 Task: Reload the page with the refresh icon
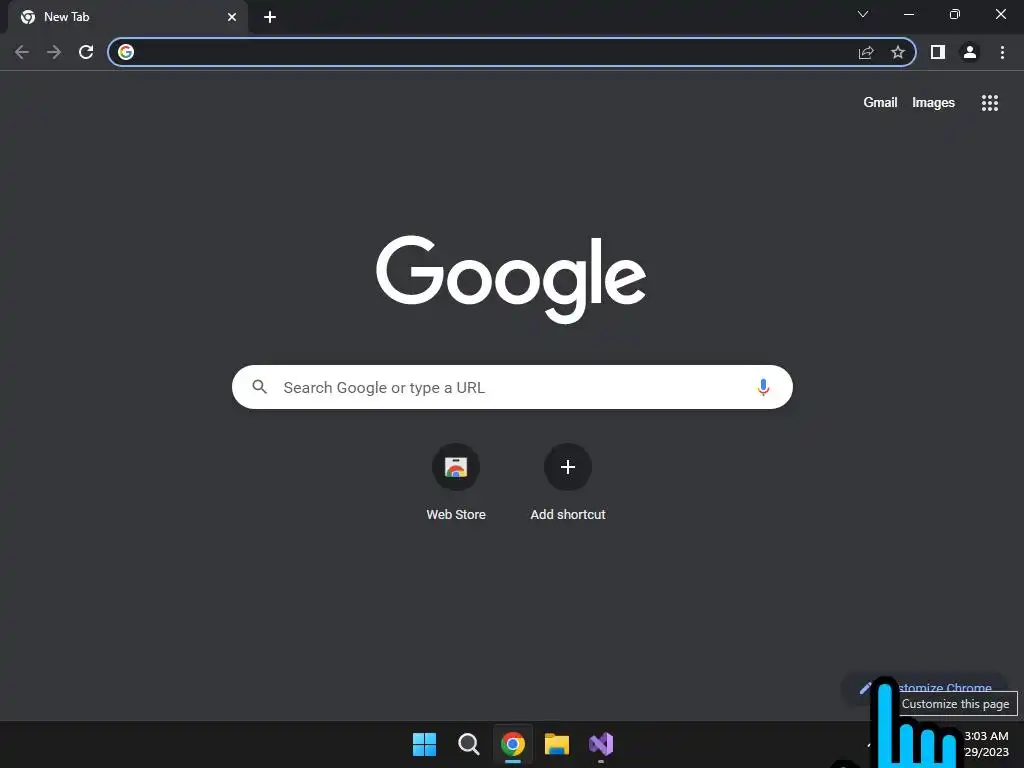coord(86,52)
